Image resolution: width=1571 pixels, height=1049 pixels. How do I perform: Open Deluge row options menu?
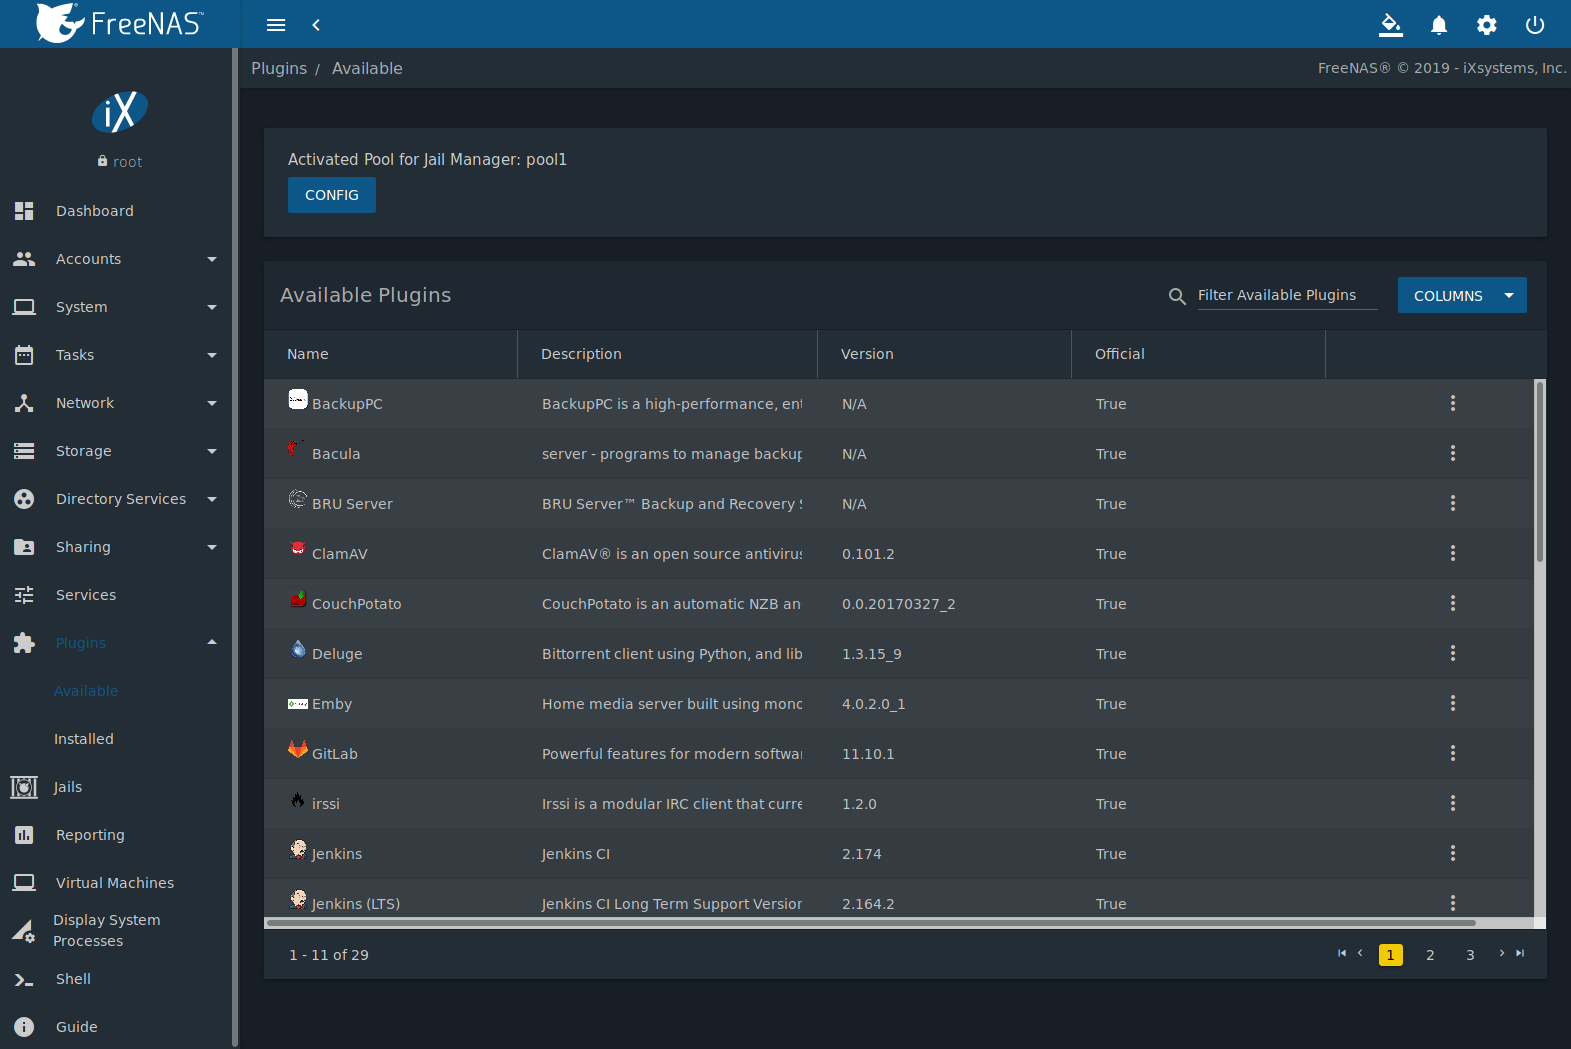[1453, 653]
